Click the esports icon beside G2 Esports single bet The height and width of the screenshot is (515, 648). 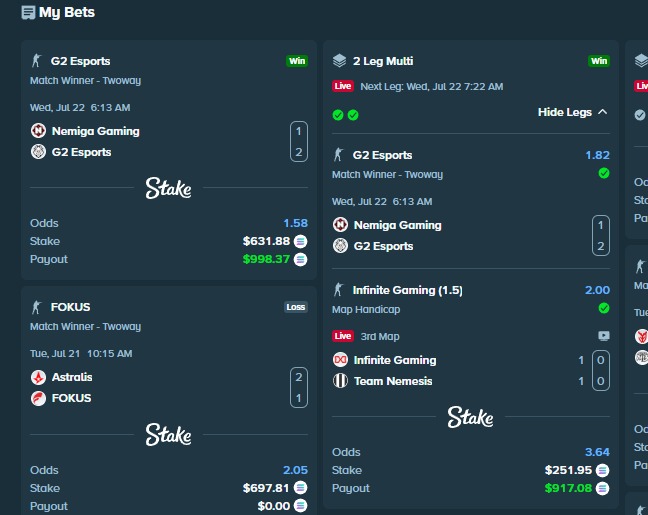coord(36,61)
